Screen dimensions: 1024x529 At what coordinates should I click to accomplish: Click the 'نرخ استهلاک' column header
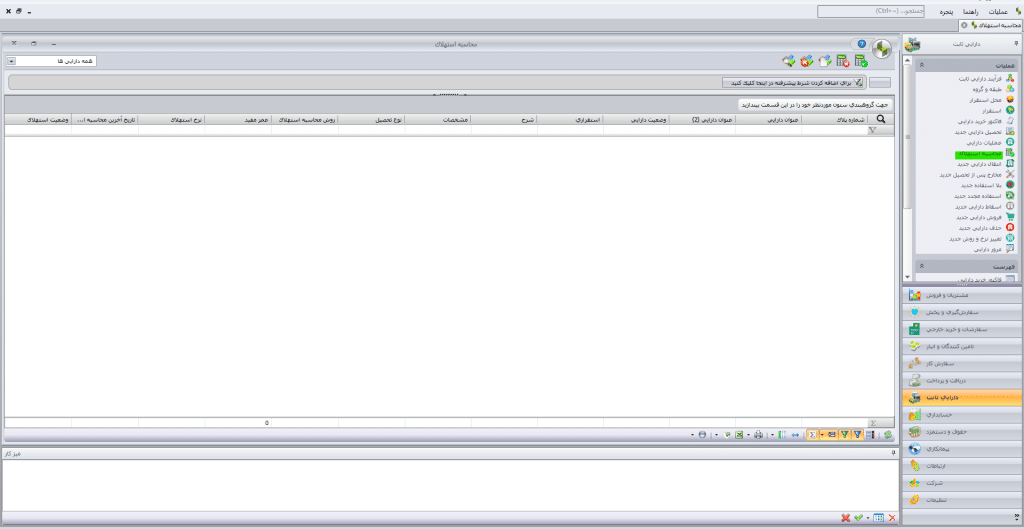click(172, 120)
